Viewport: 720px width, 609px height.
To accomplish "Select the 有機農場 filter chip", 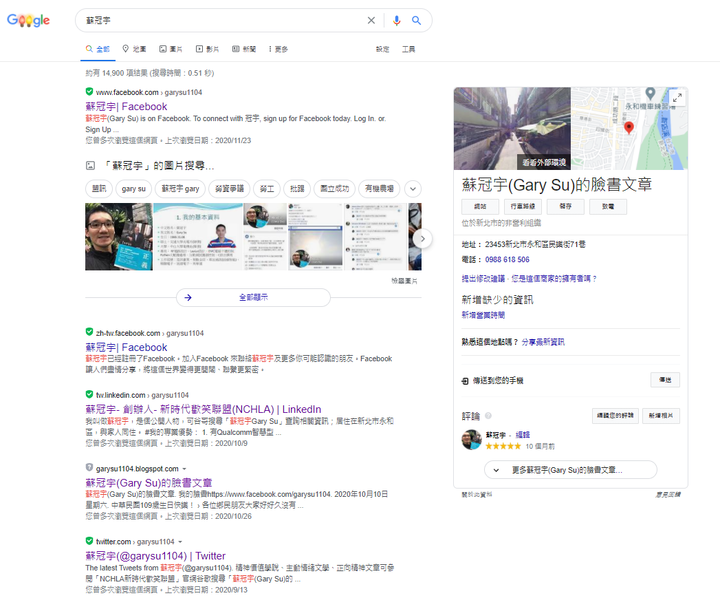I will 379,189.
